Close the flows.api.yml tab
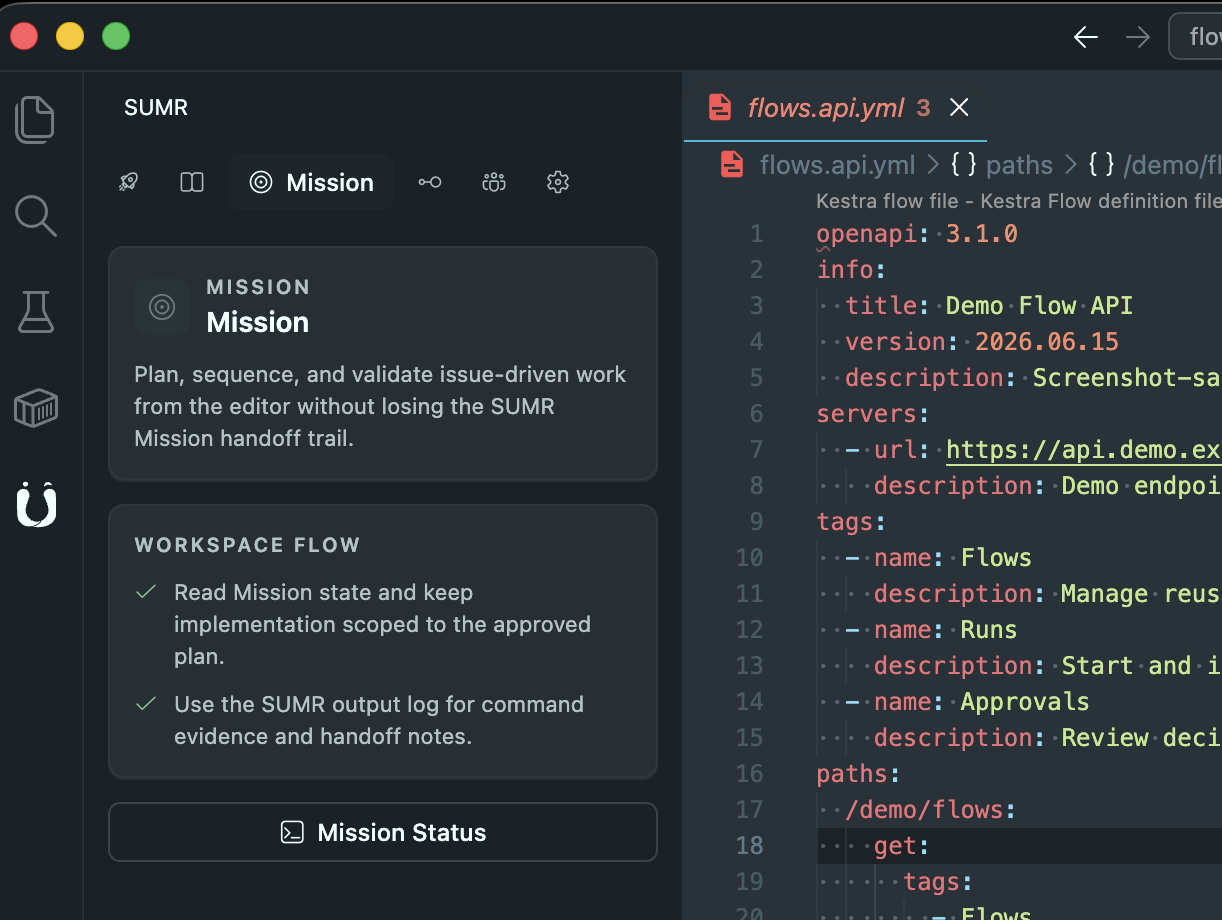Image resolution: width=1222 pixels, height=920 pixels. 959,107
